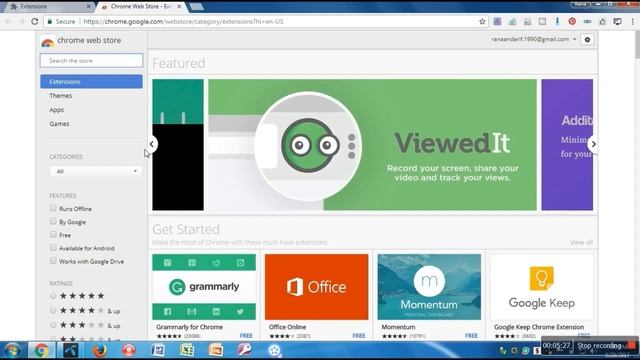Open Google Keep Chrome Extension title
The width and height of the screenshot is (640, 360).
tap(539, 327)
